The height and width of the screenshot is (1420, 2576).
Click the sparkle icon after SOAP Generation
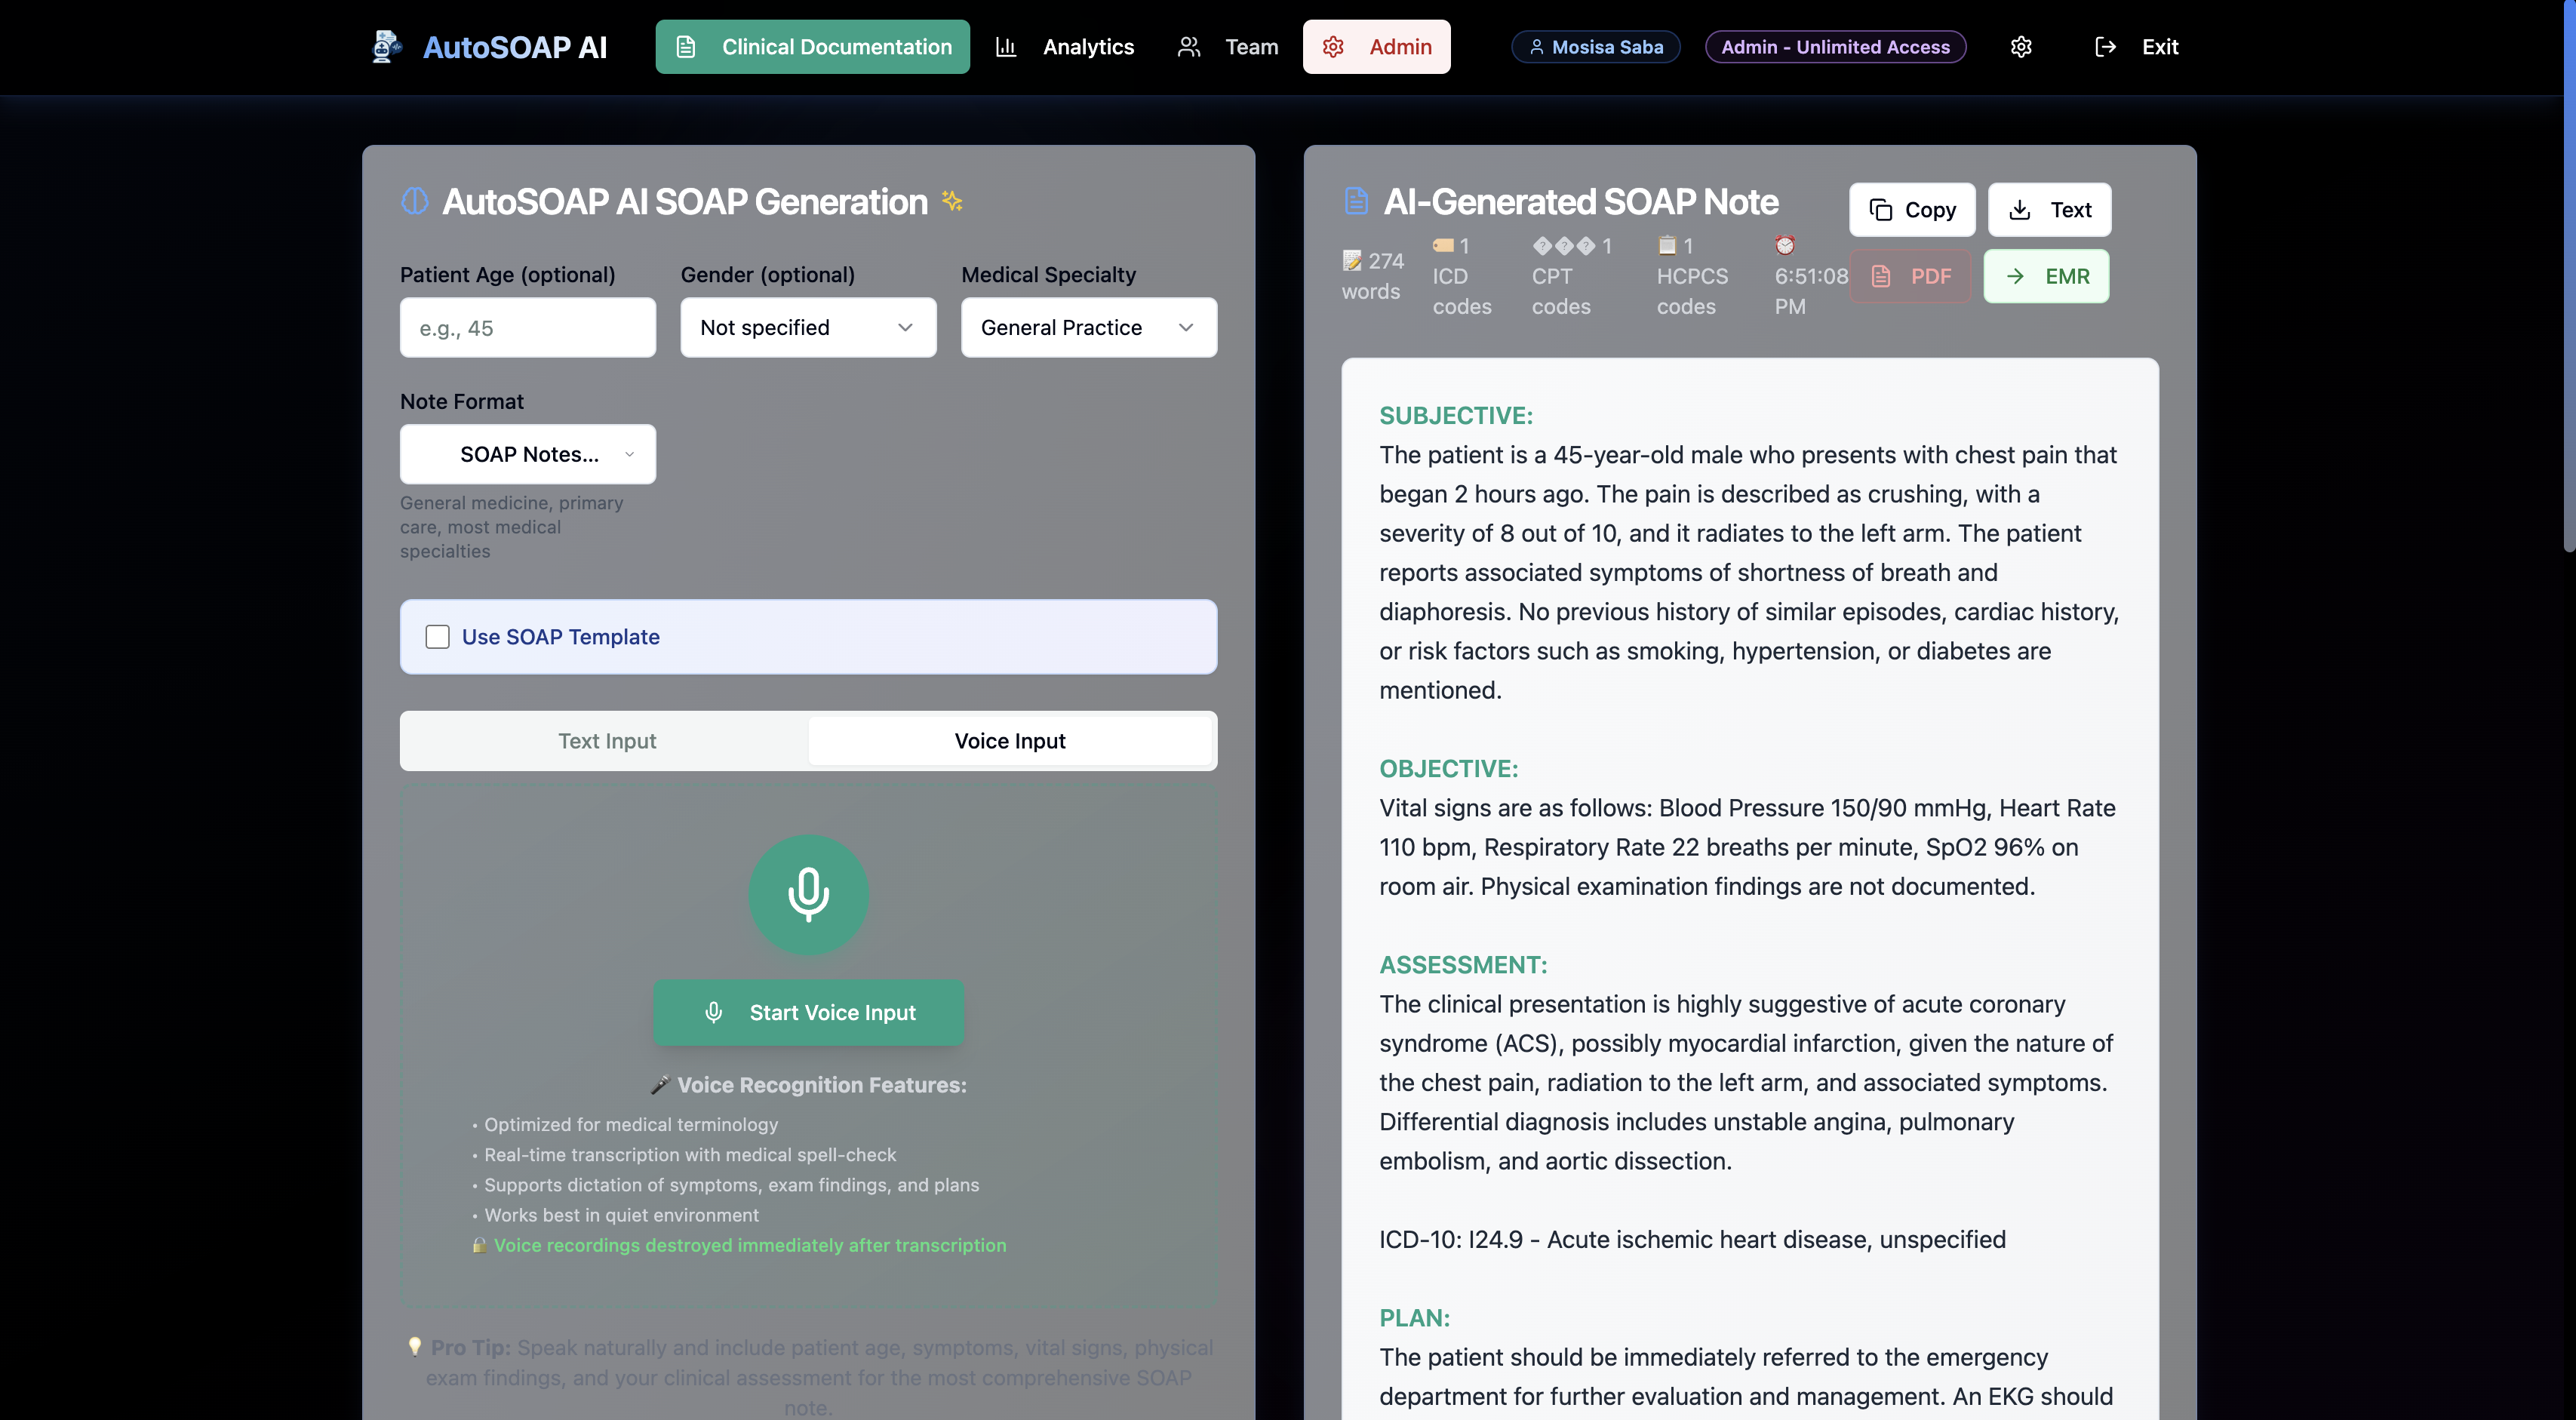point(952,201)
